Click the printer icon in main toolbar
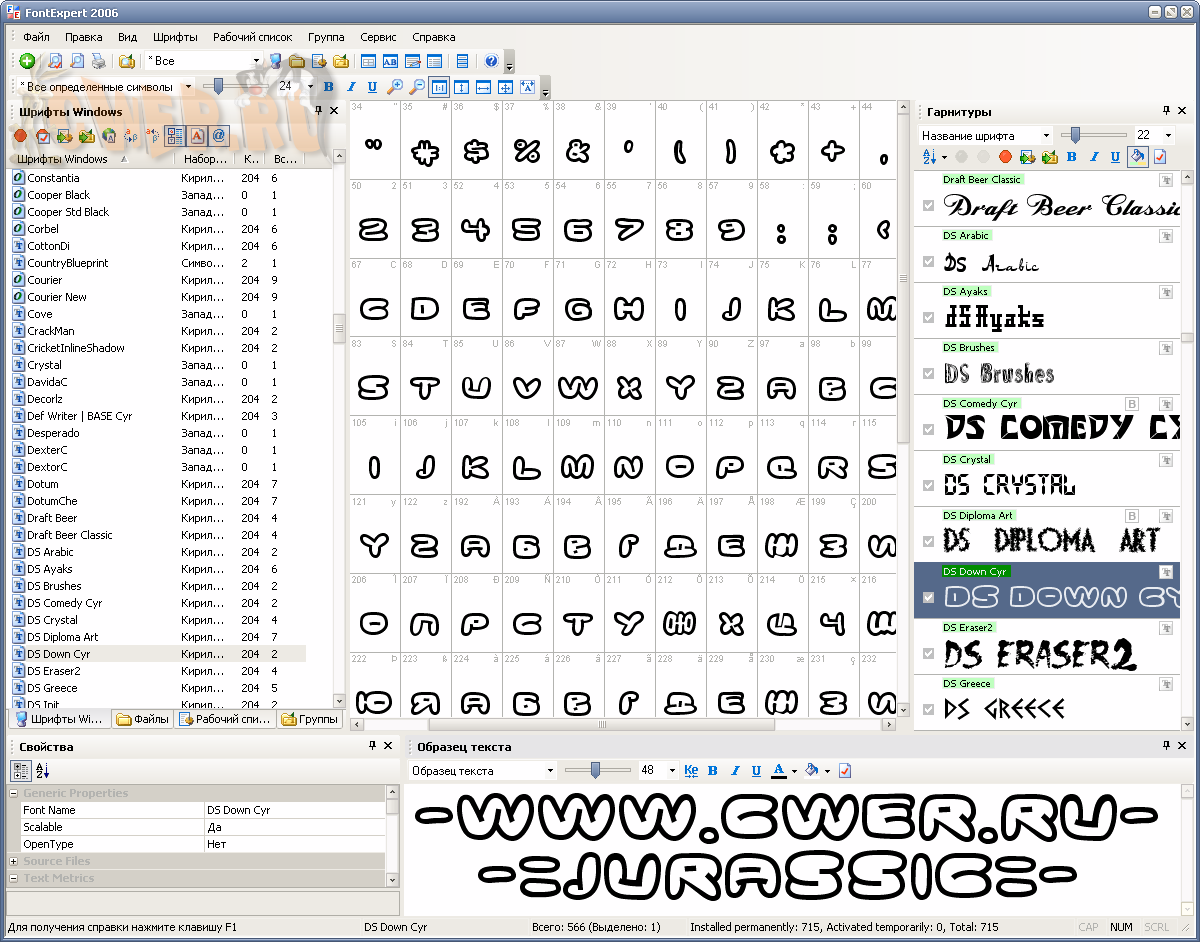 (99, 62)
